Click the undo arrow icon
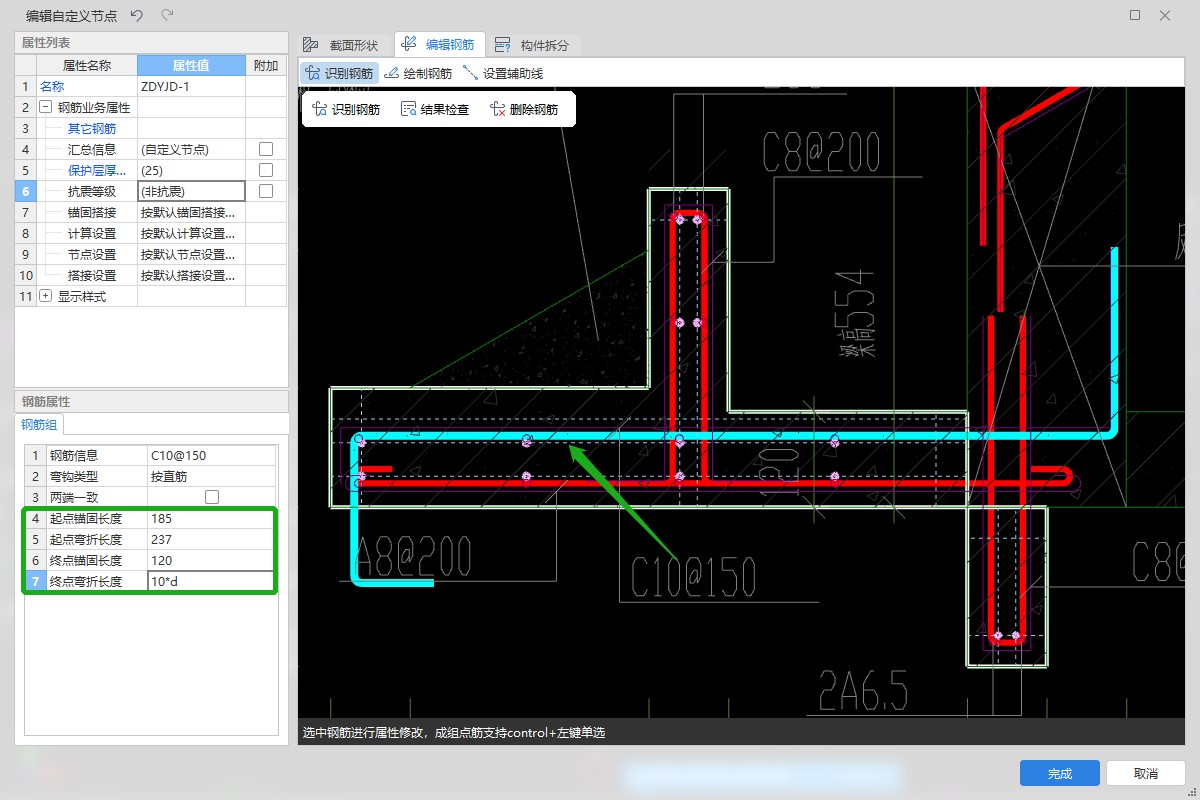Image resolution: width=1200 pixels, height=800 pixels. pyautogui.click(x=137, y=15)
